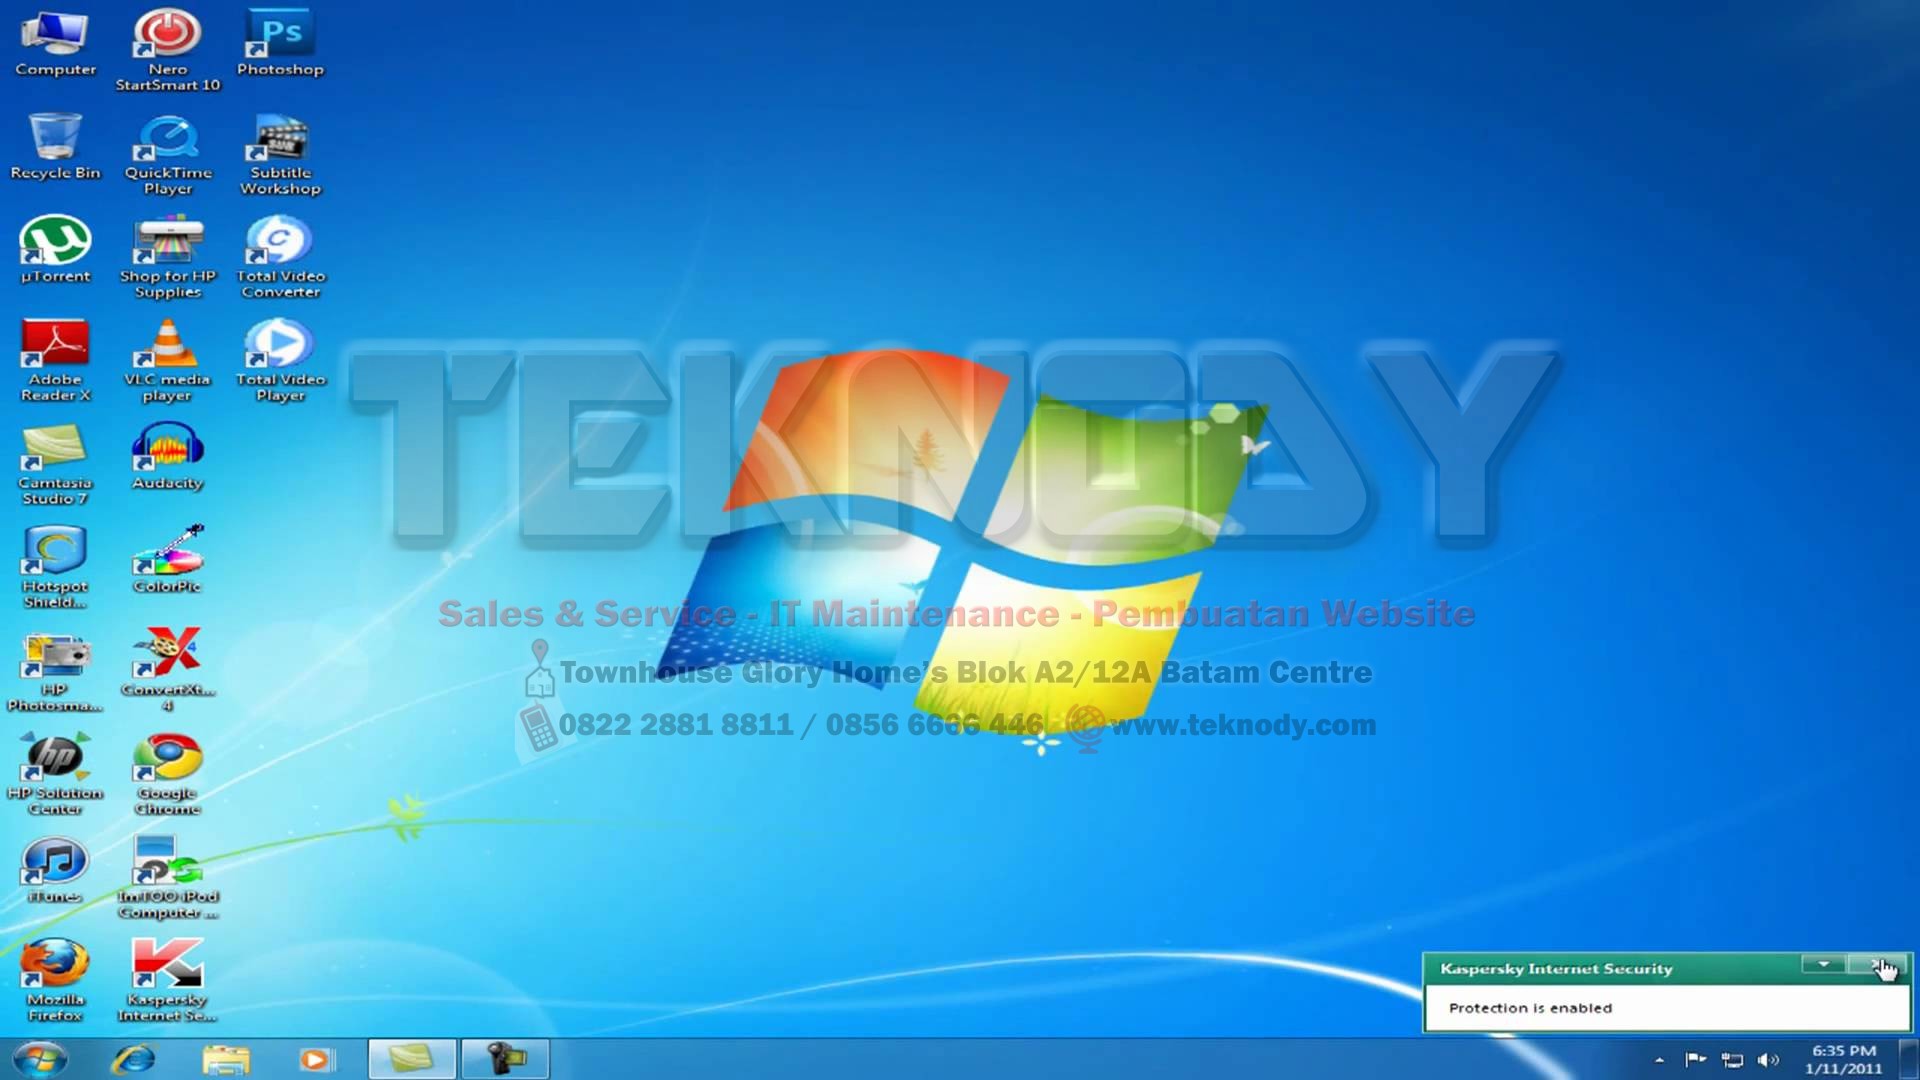This screenshot has height=1080, width=1920.
Task: Launch the Google Chrome desktop shortcut
Action: 167,774
